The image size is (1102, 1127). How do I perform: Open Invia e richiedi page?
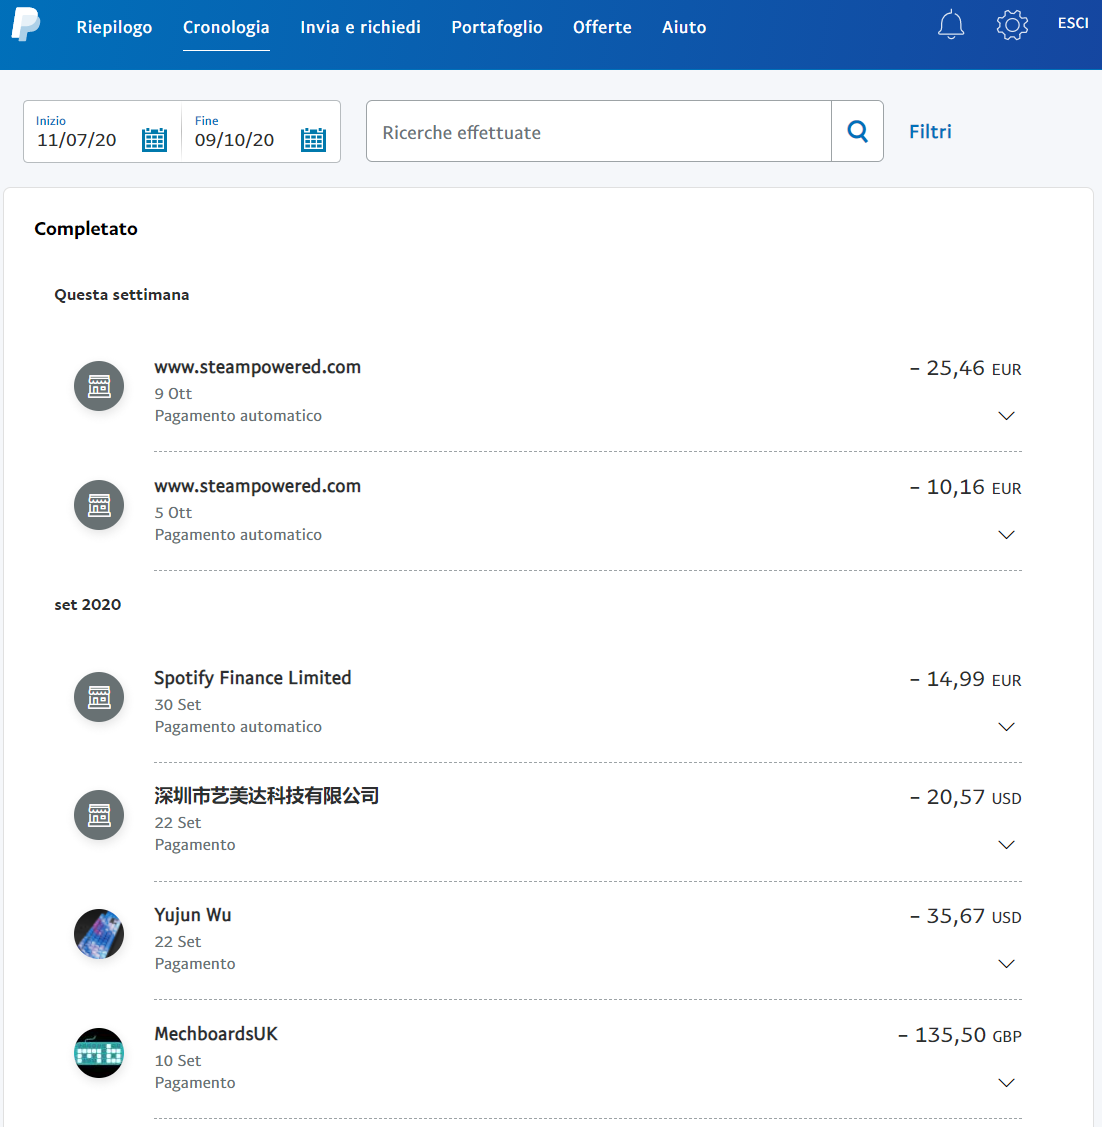pos(360,27)
